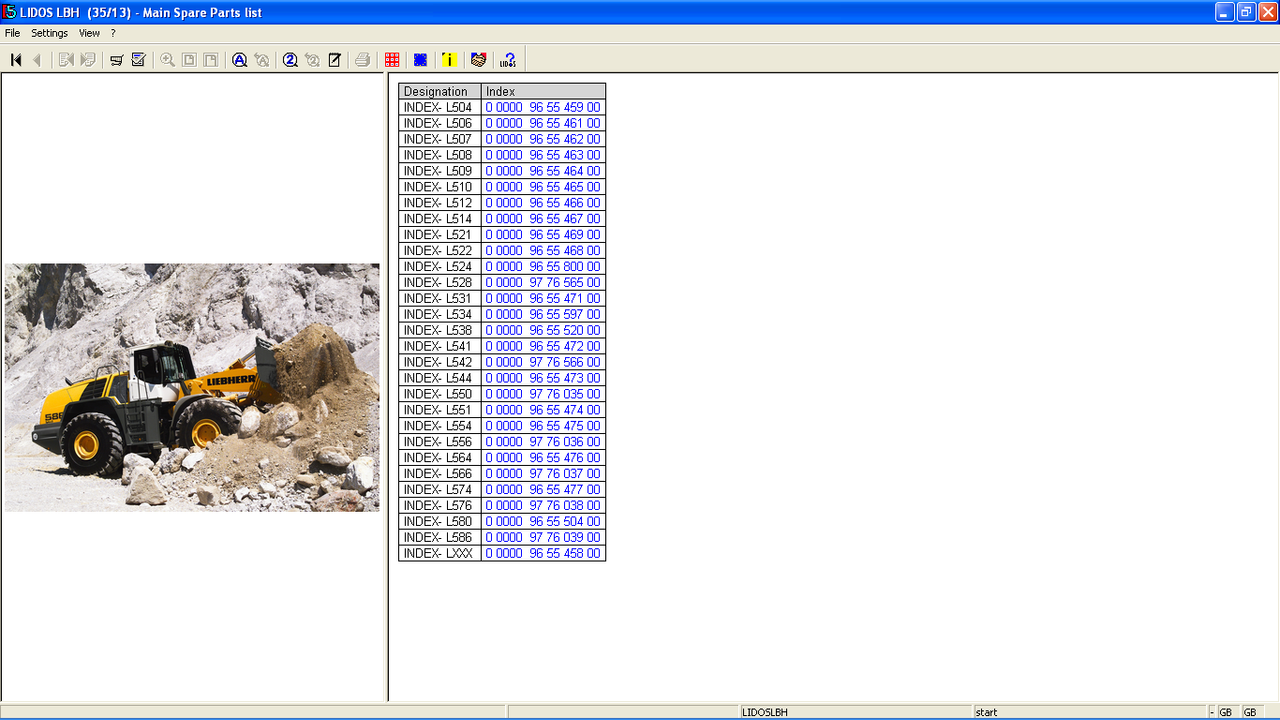Open index link for INDEX- L580
The image size is (1280, 720).
[x=543, y=522]
